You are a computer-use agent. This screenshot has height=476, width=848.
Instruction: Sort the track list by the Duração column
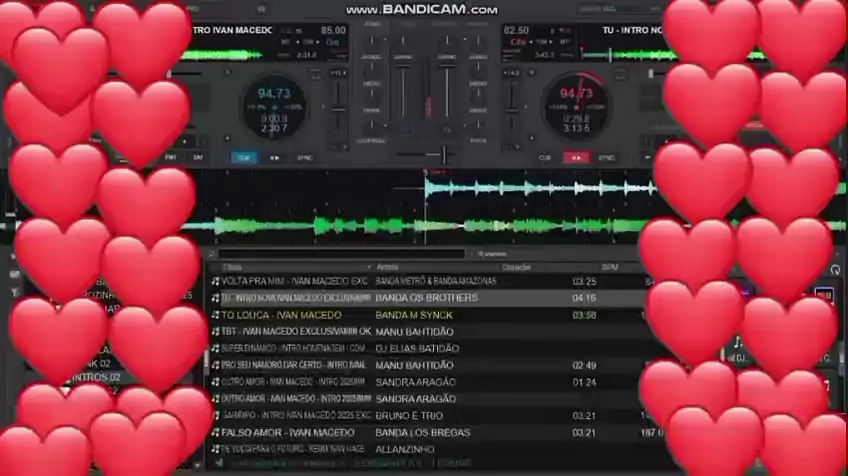(516, 267)
